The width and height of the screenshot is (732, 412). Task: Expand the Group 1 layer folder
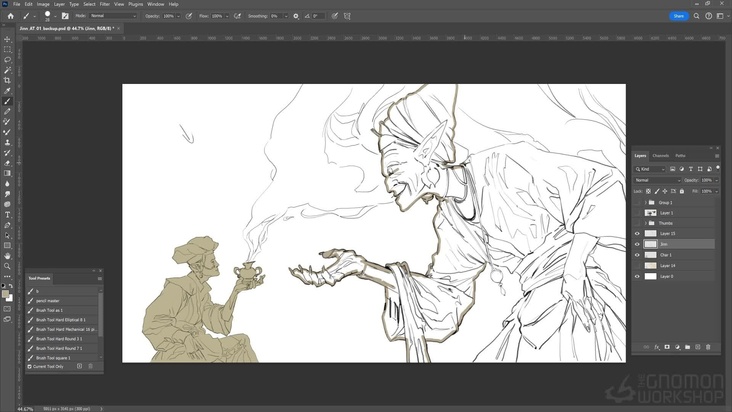pyautogui.click(x=645, y=202)
